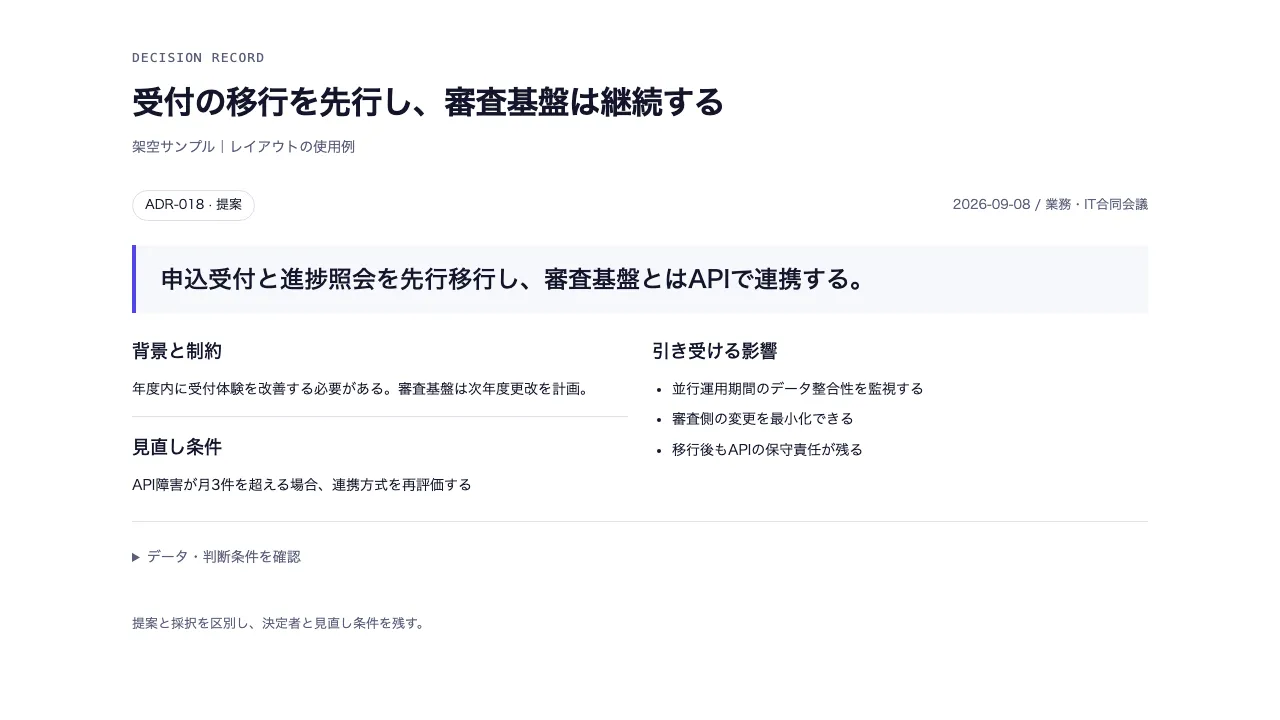Select the 引き受ける影響 heading
The height and width of the screenshot is (720, 1280).
coord(715,351)
